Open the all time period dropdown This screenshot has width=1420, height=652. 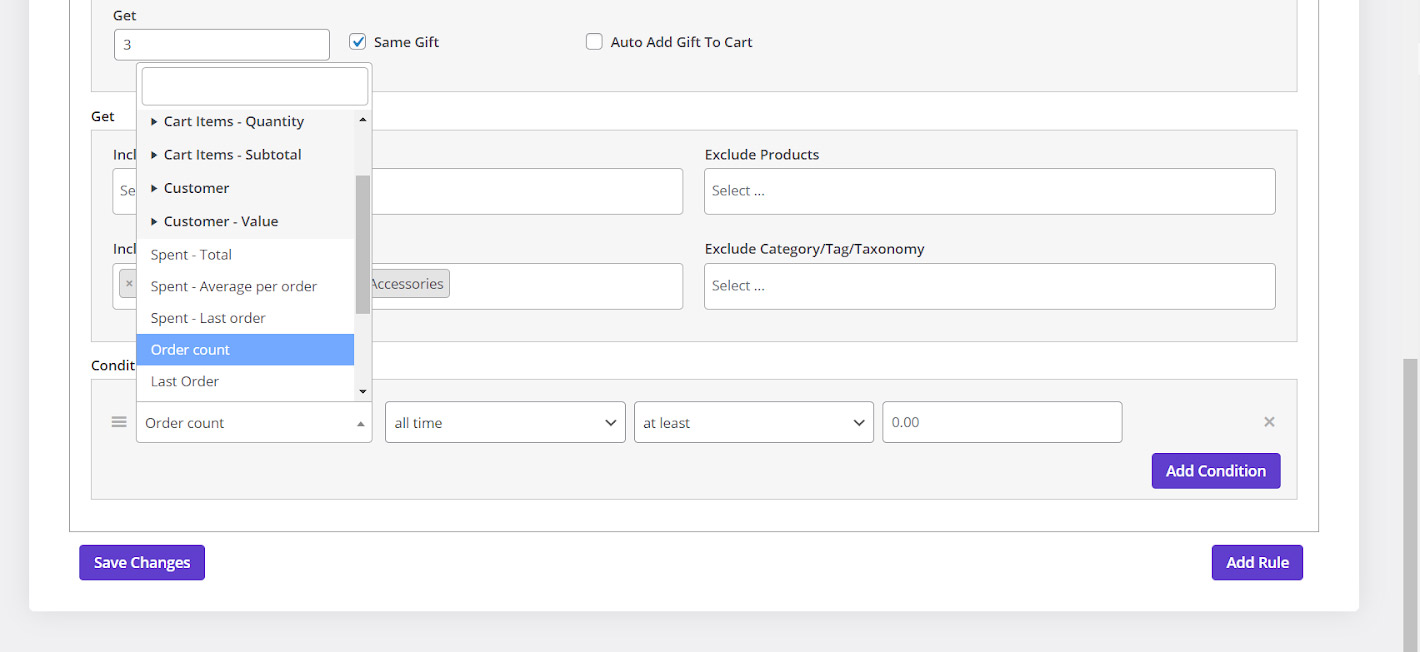[x=505, y=423]
